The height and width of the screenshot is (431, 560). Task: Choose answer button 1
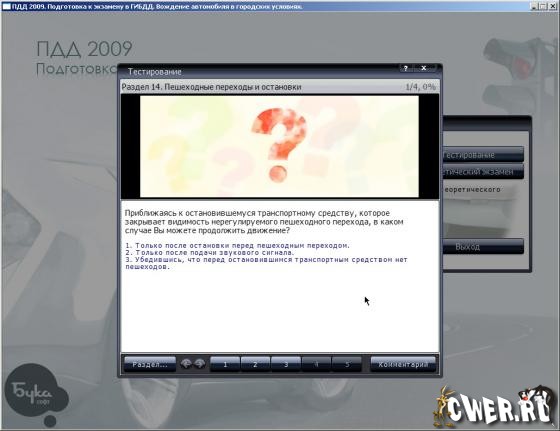coord(225,365)
